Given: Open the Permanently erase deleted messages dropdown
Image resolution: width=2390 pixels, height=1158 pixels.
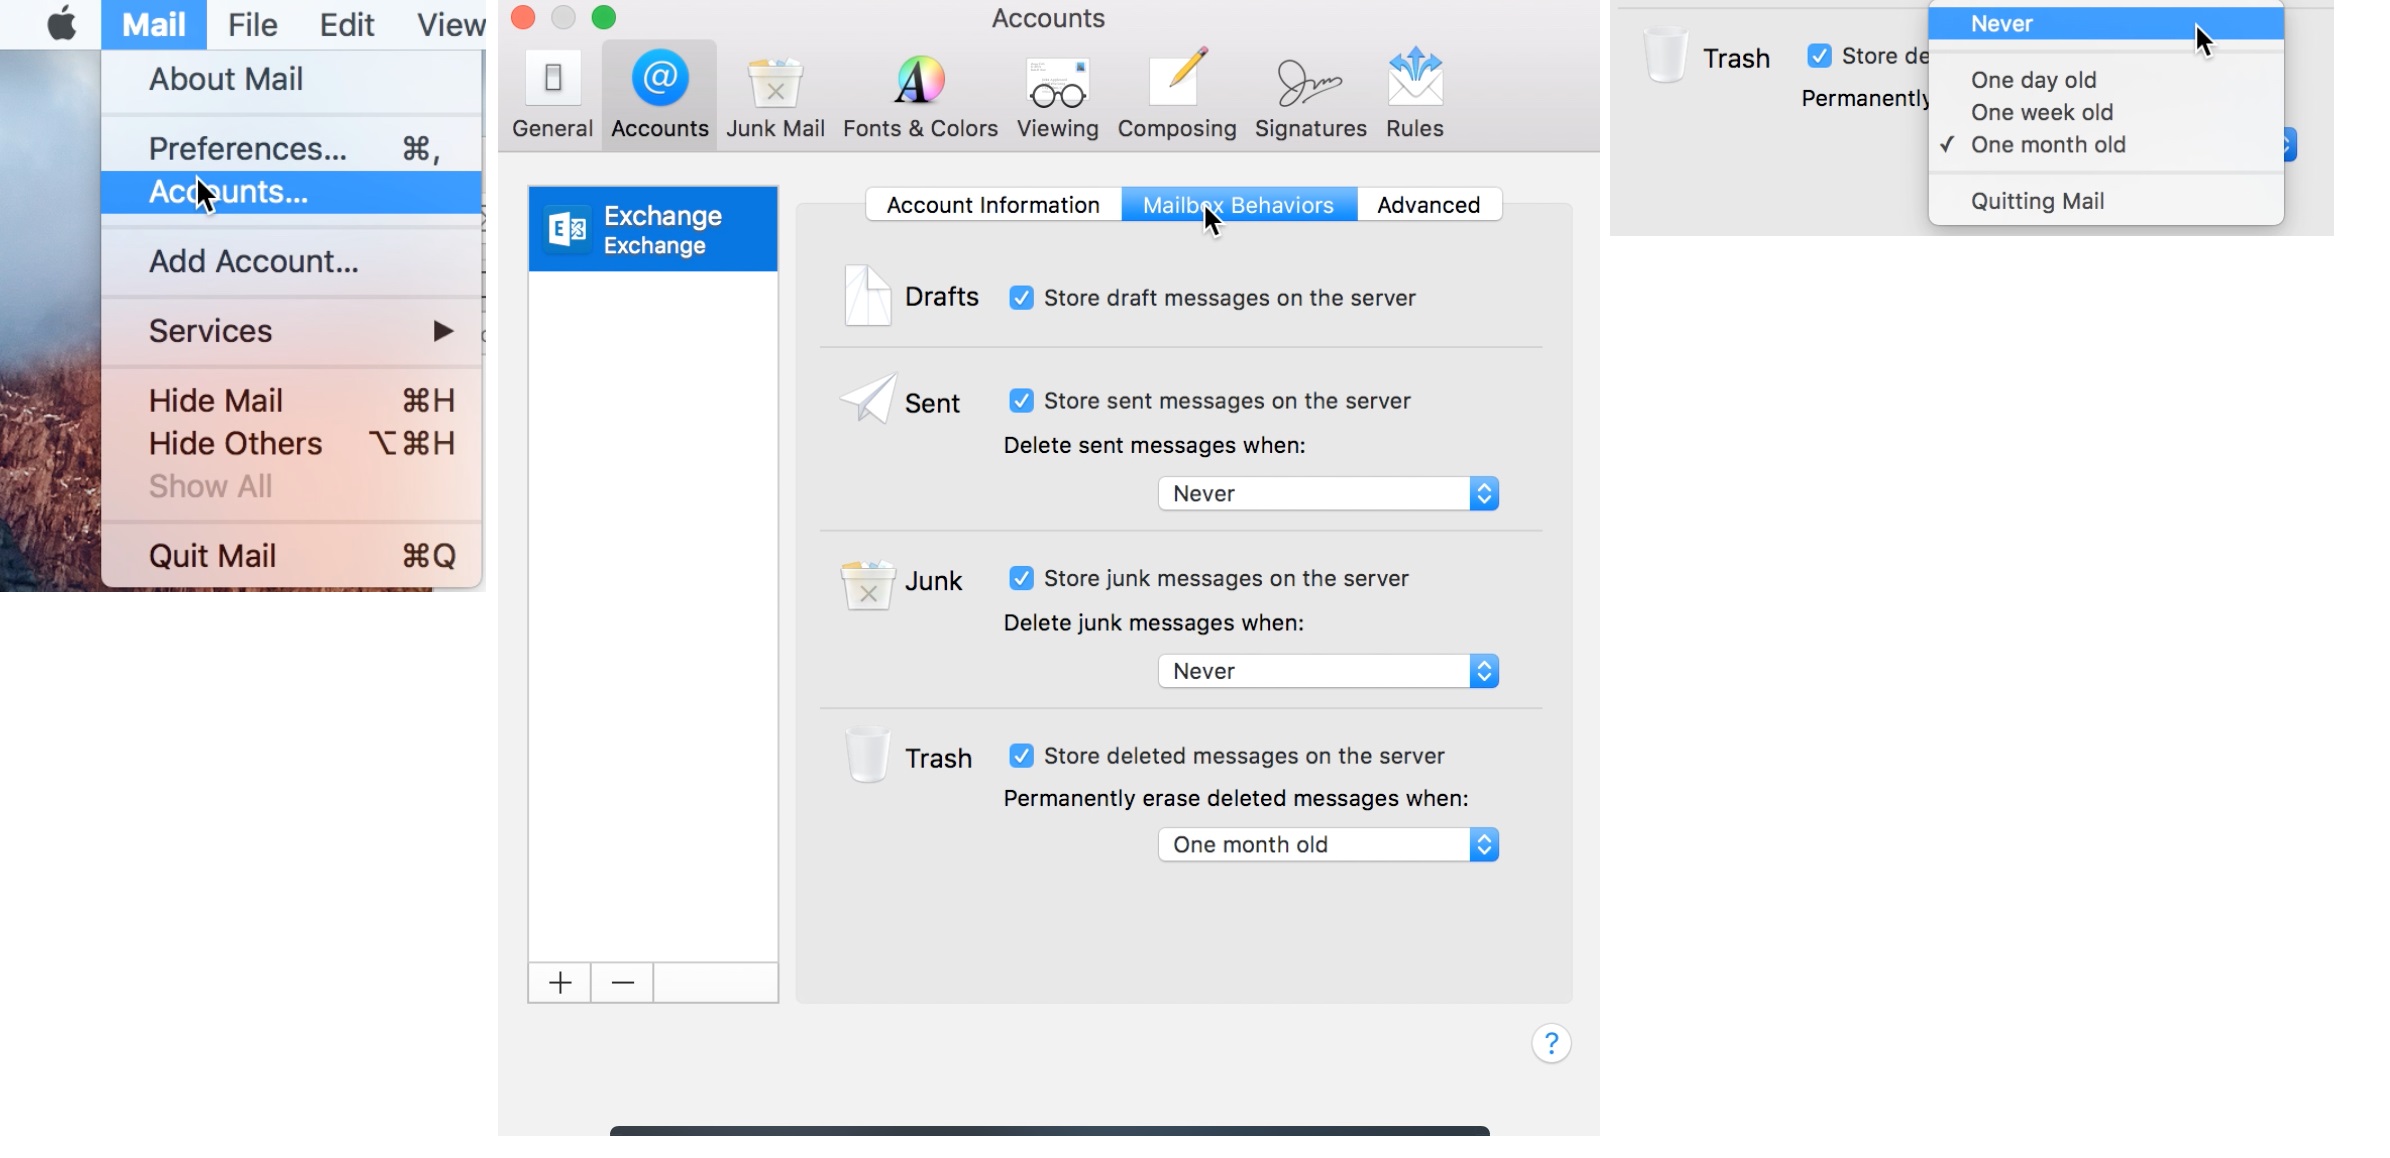Looking at the screenshot, I should pos(1327,844).
